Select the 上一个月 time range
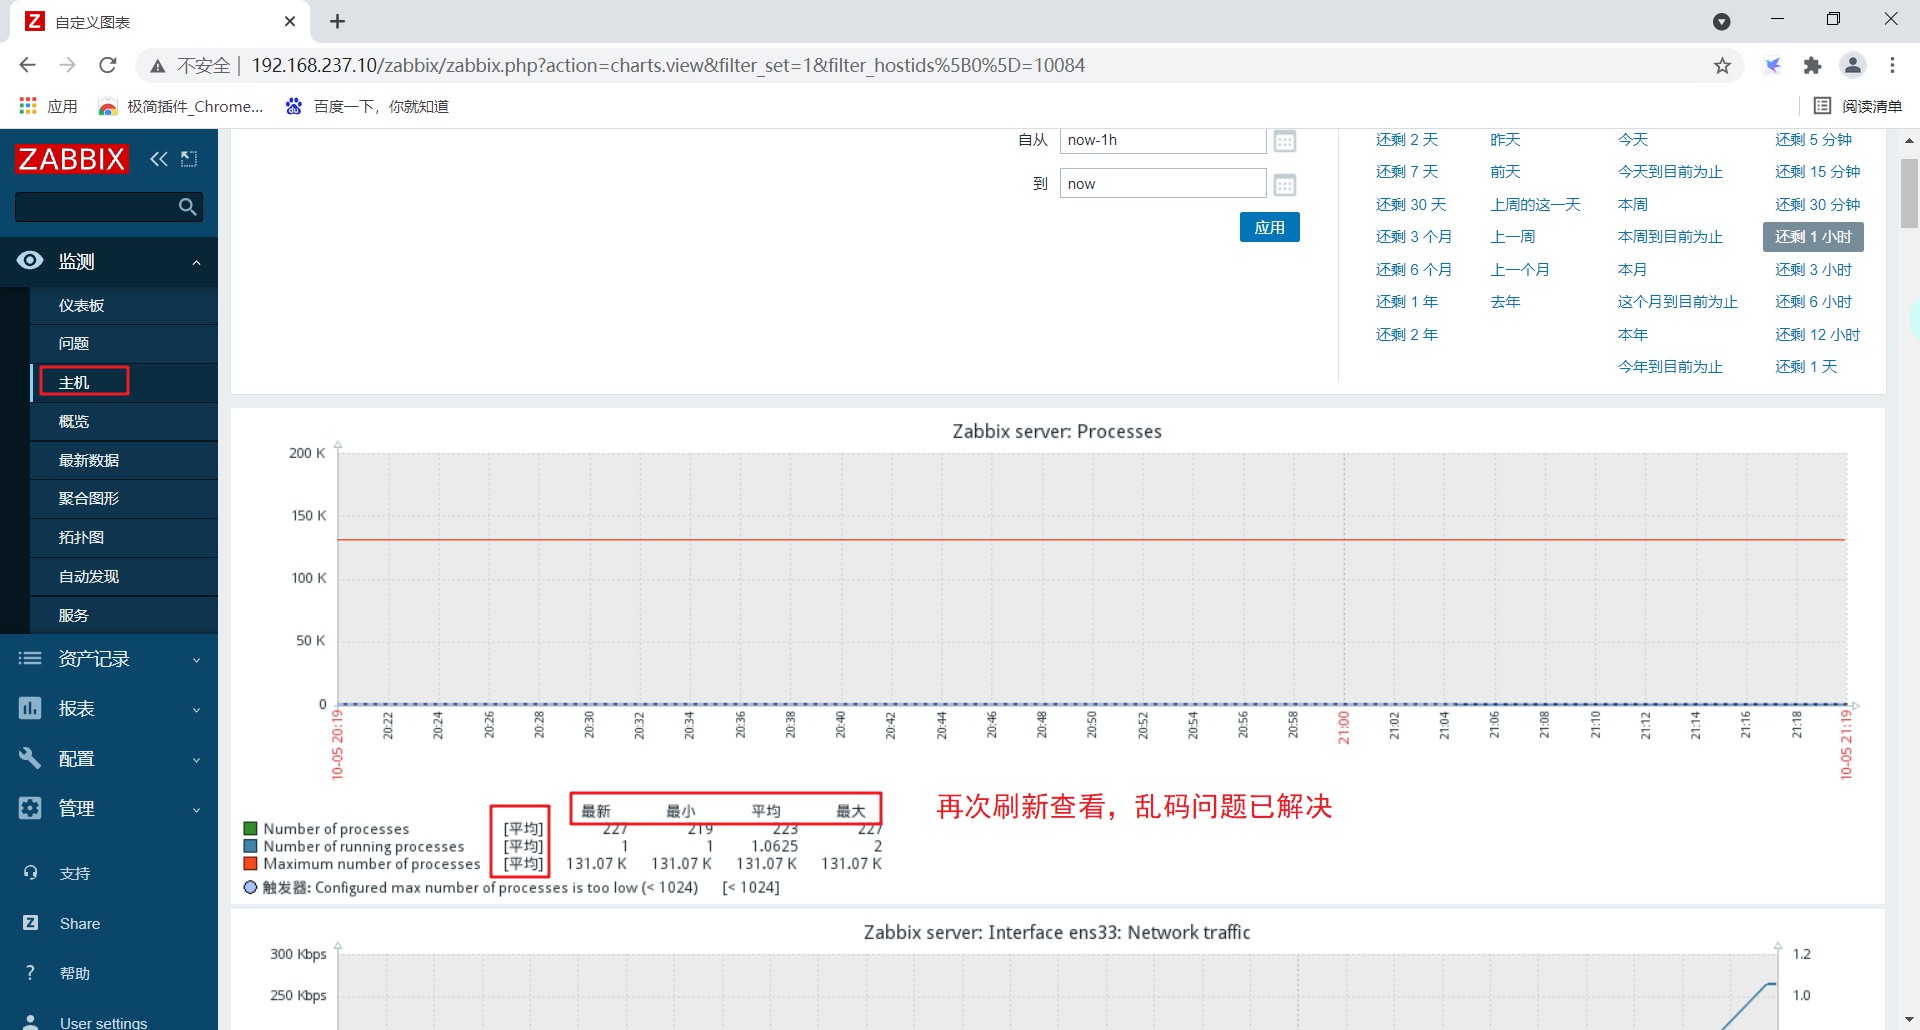This screenshot has height=1030, width=1920. click(x=1520, y=269)
